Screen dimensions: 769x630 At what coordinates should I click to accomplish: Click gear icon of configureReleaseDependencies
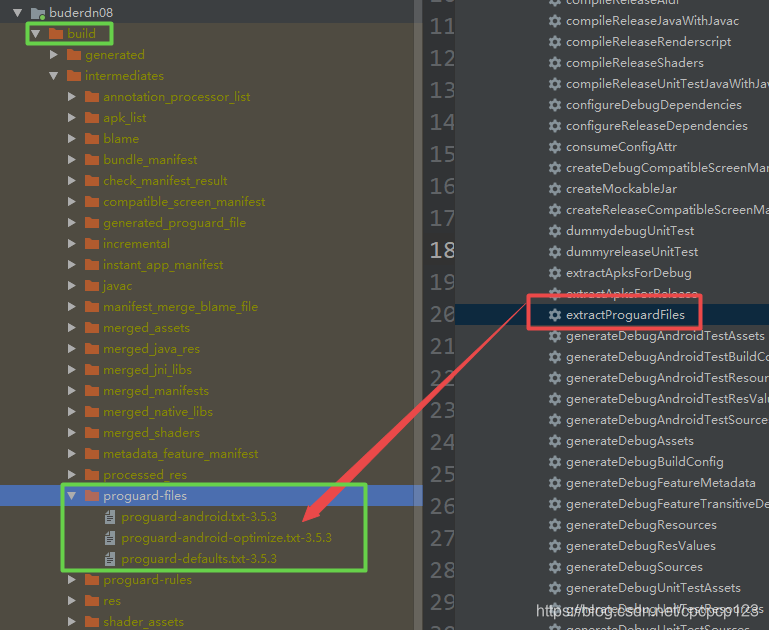click(555, 126)
